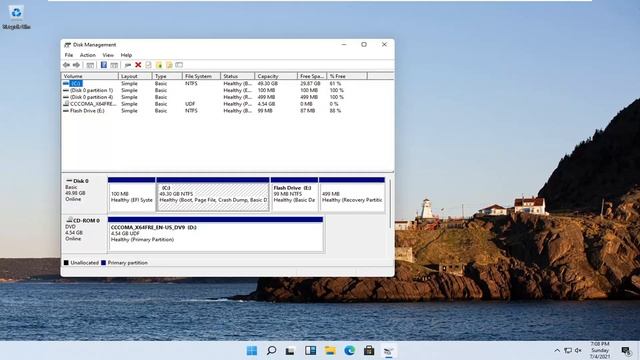The height and width of the screenshot is (360, 640).
Task: Click the 4.54 GB capacity cell
Action: (x=267, y=104)
